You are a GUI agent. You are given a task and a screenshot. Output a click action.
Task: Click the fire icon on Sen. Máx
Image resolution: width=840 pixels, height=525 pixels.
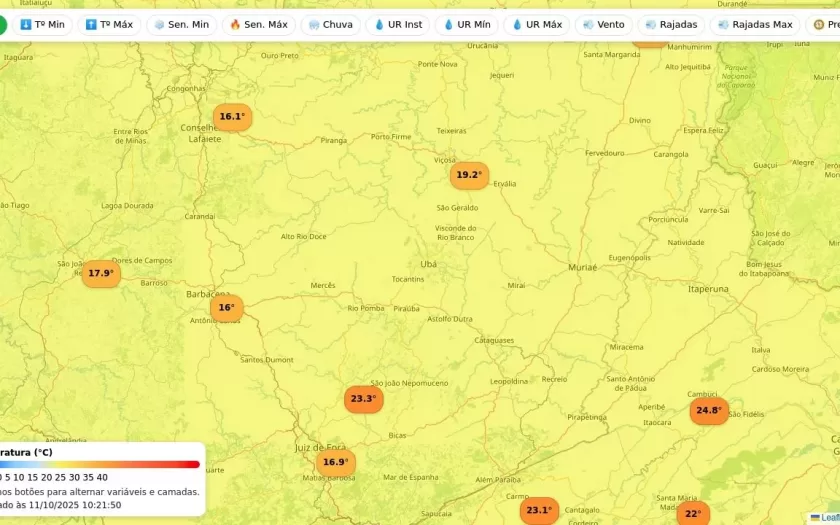tap(235, 25)
